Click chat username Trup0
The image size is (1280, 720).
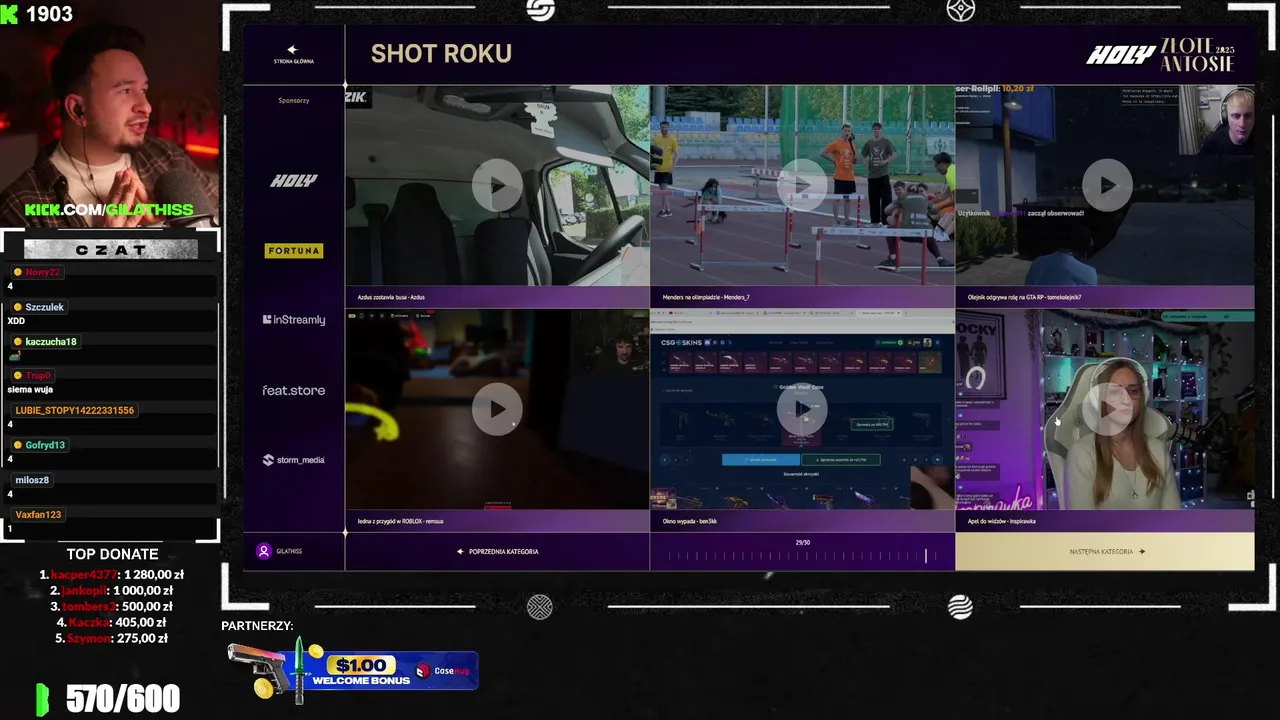38,376
